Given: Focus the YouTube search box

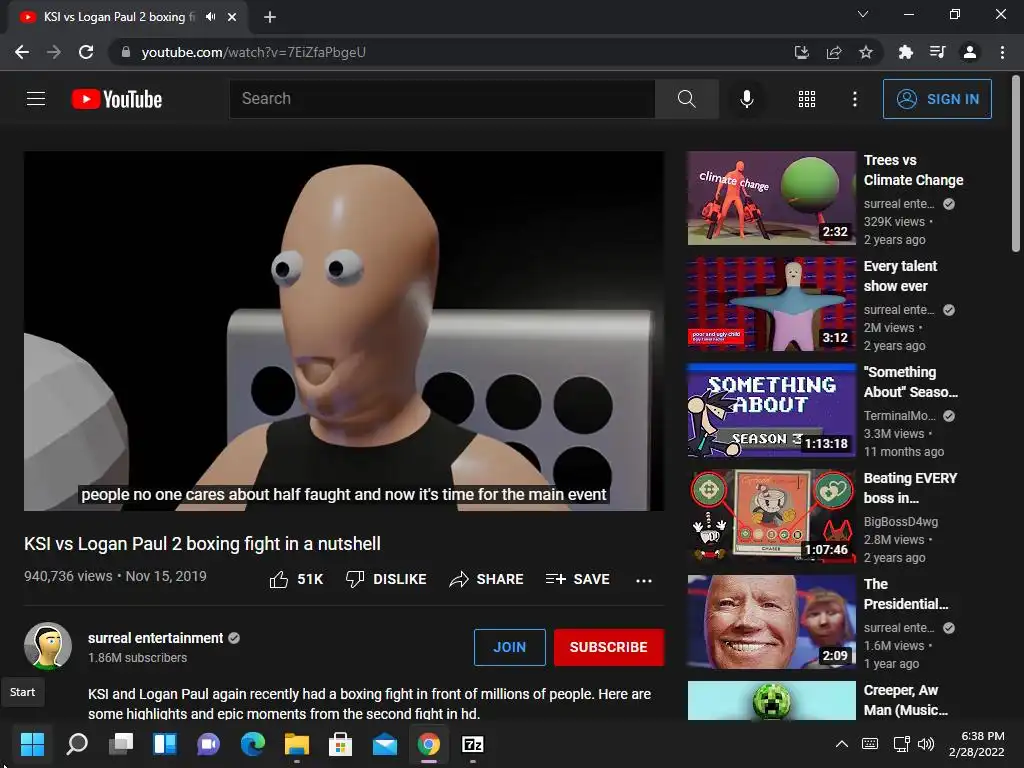Looking at the screenshot, I should [x=442, y=99].
